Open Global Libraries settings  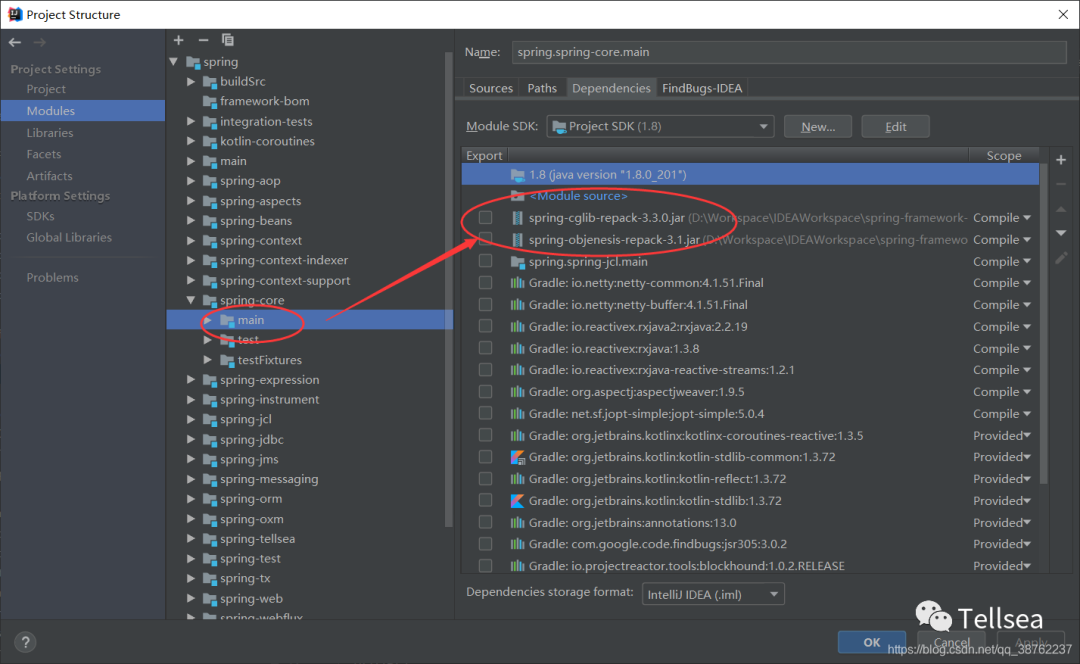69,238
